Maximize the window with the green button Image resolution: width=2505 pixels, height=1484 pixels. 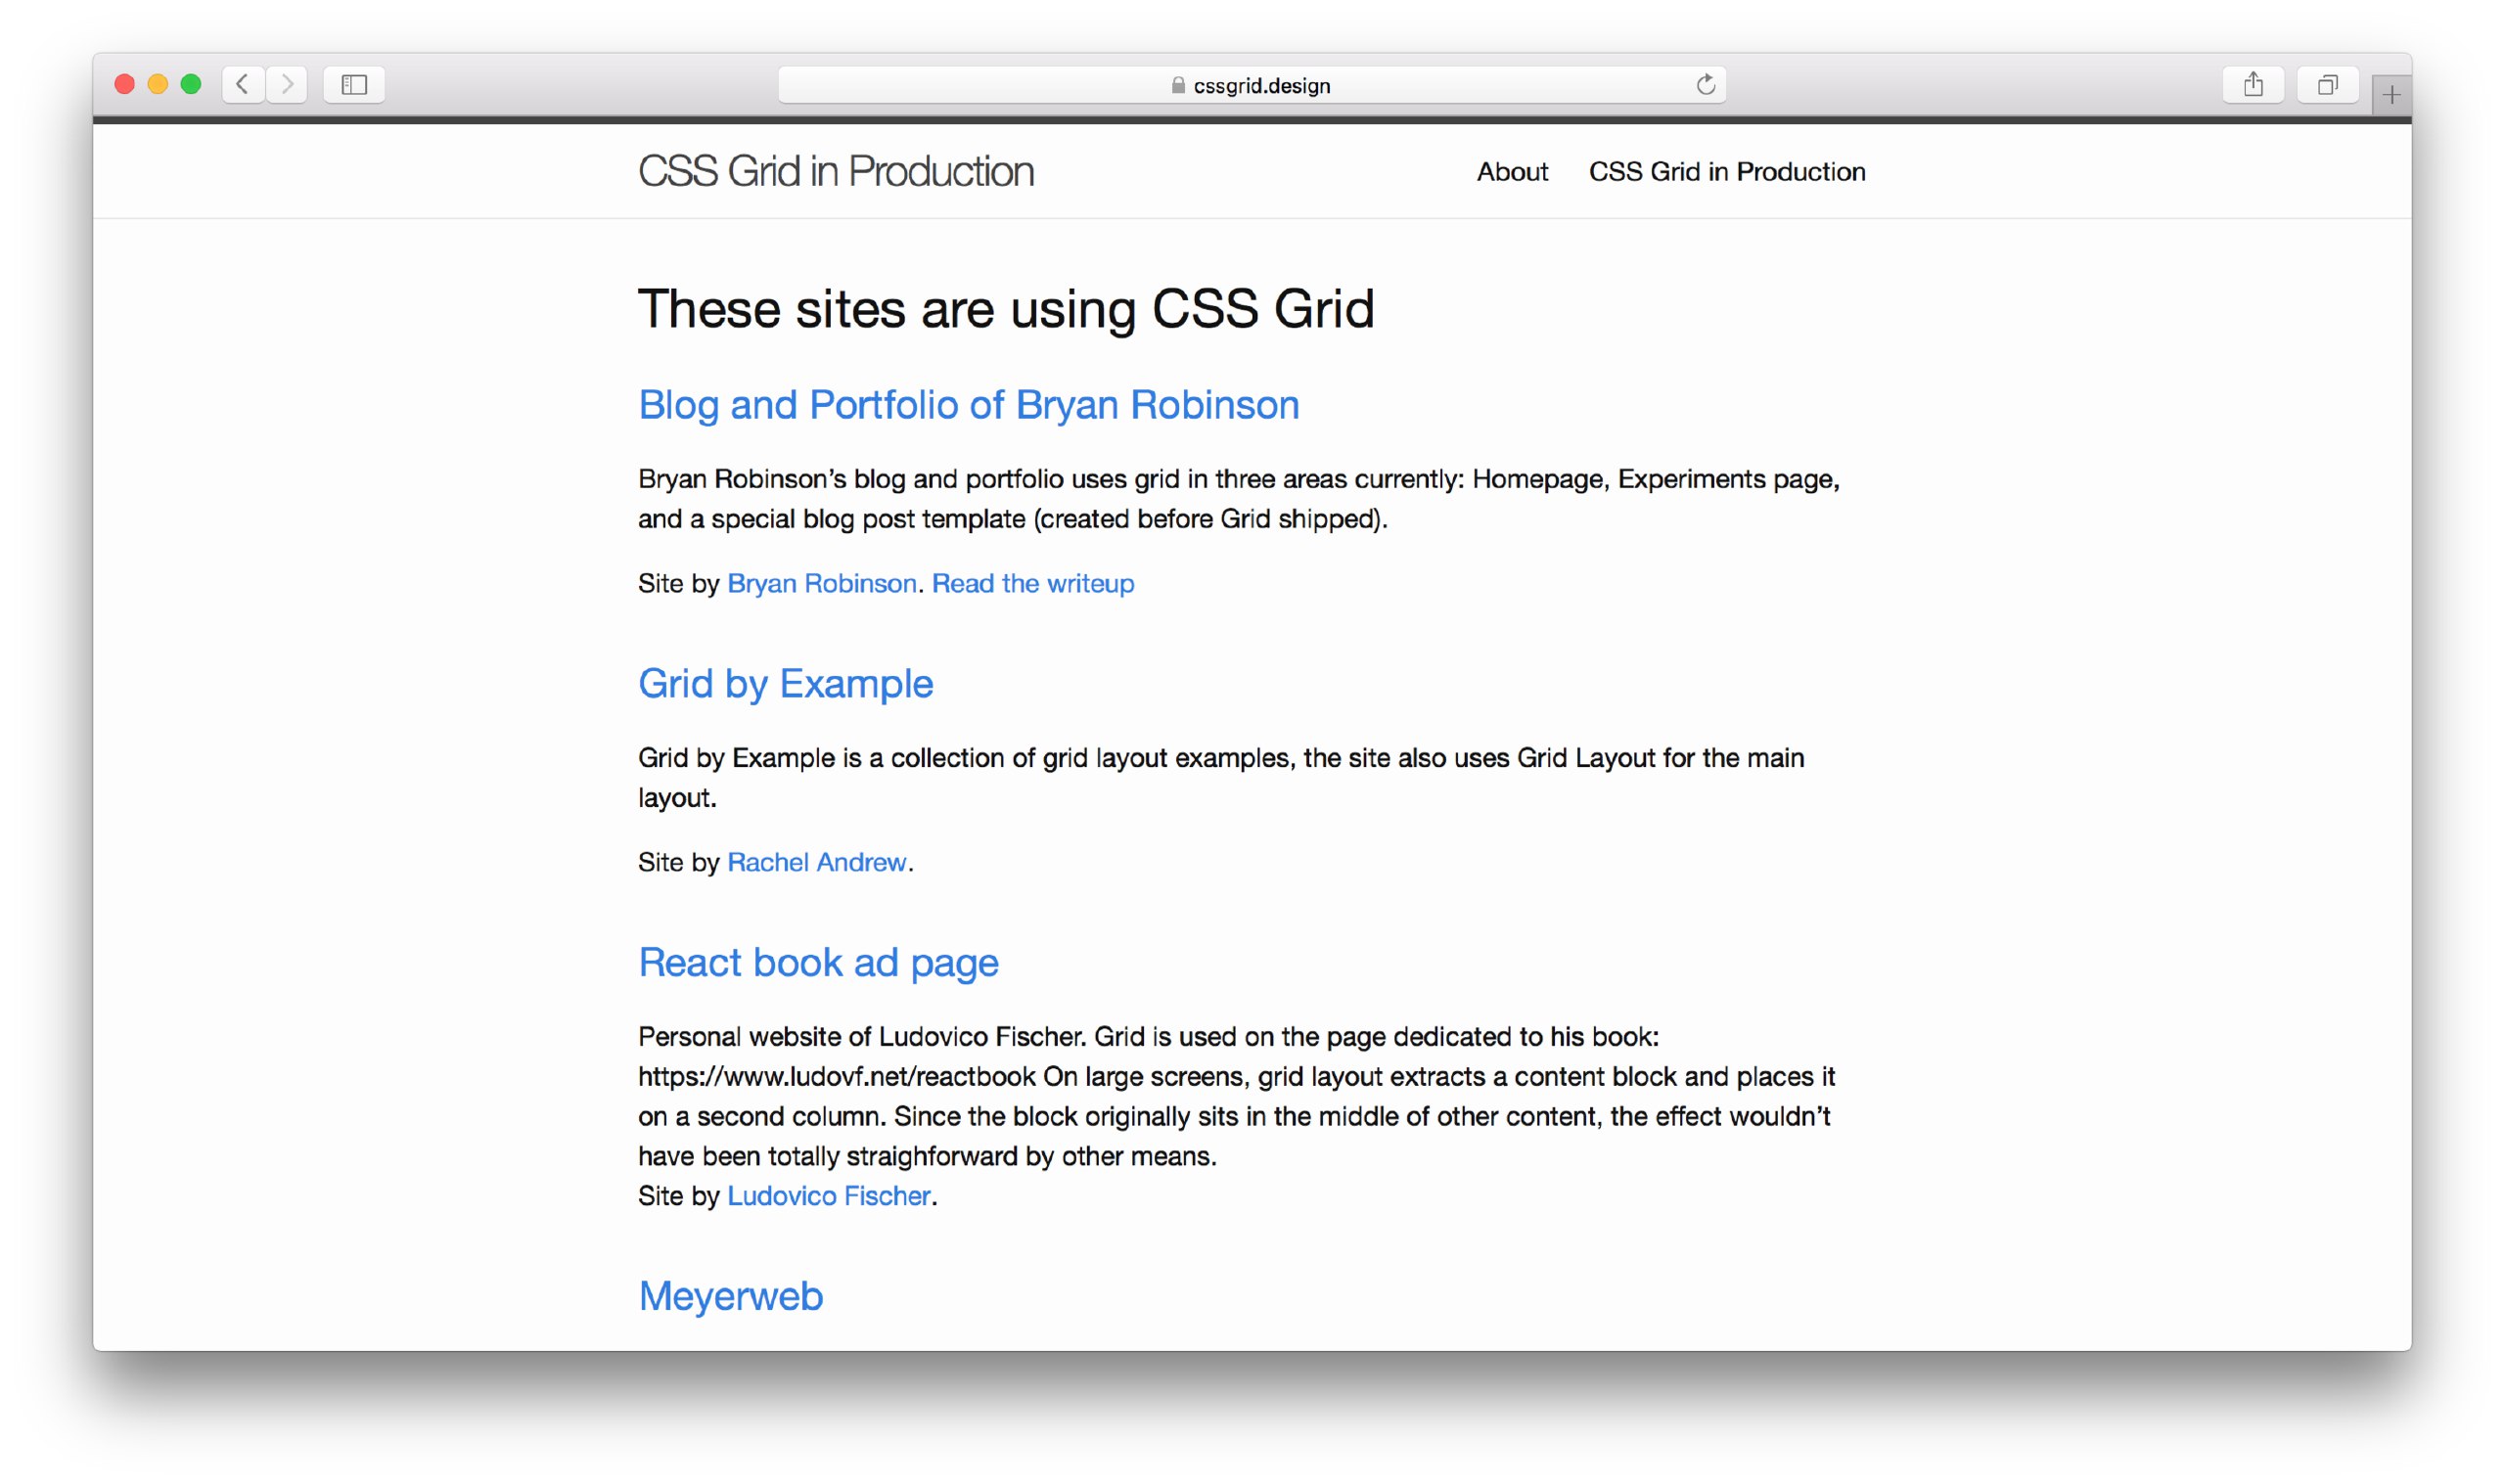pos(191,84)
